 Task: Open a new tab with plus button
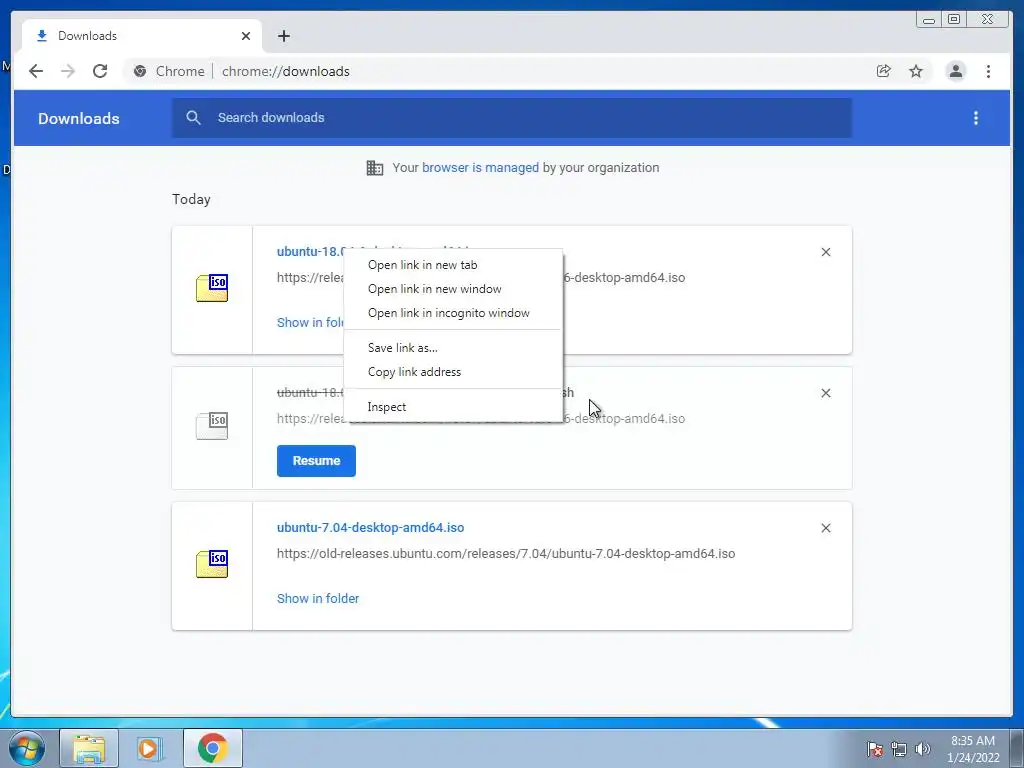pos(283,36)
